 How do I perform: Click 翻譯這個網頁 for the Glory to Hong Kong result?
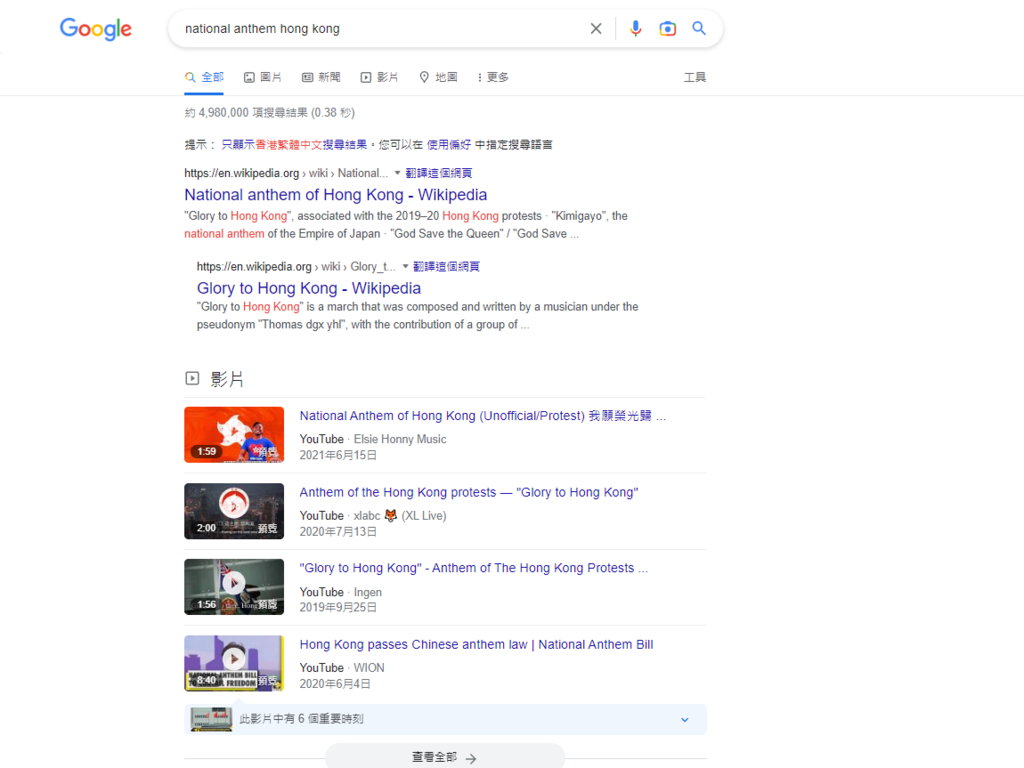447,266
